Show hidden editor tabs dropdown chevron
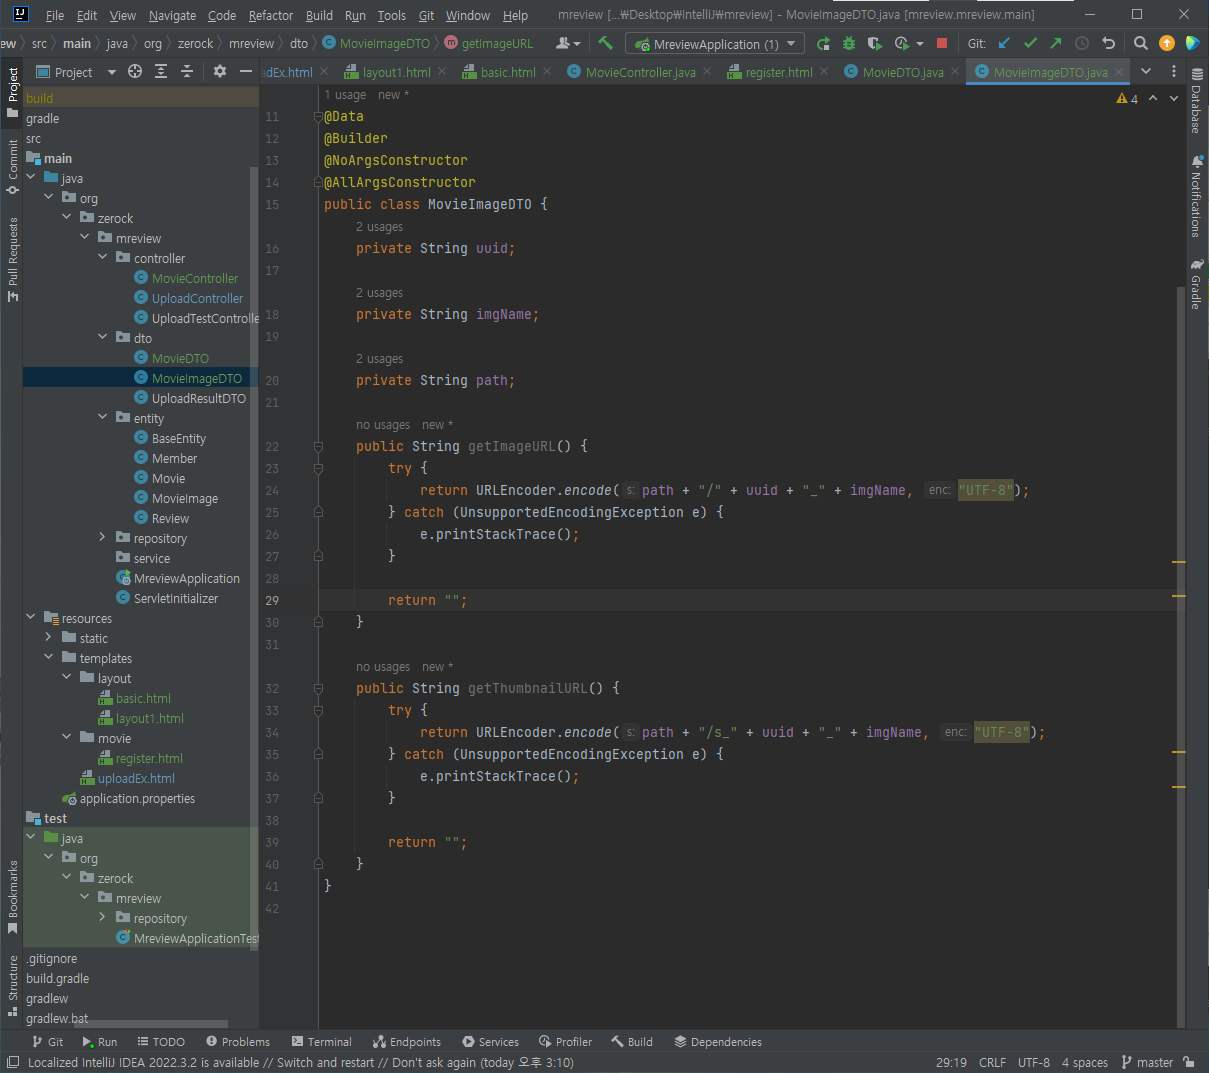1209x1073 pixels. (x=1146, y=71)
